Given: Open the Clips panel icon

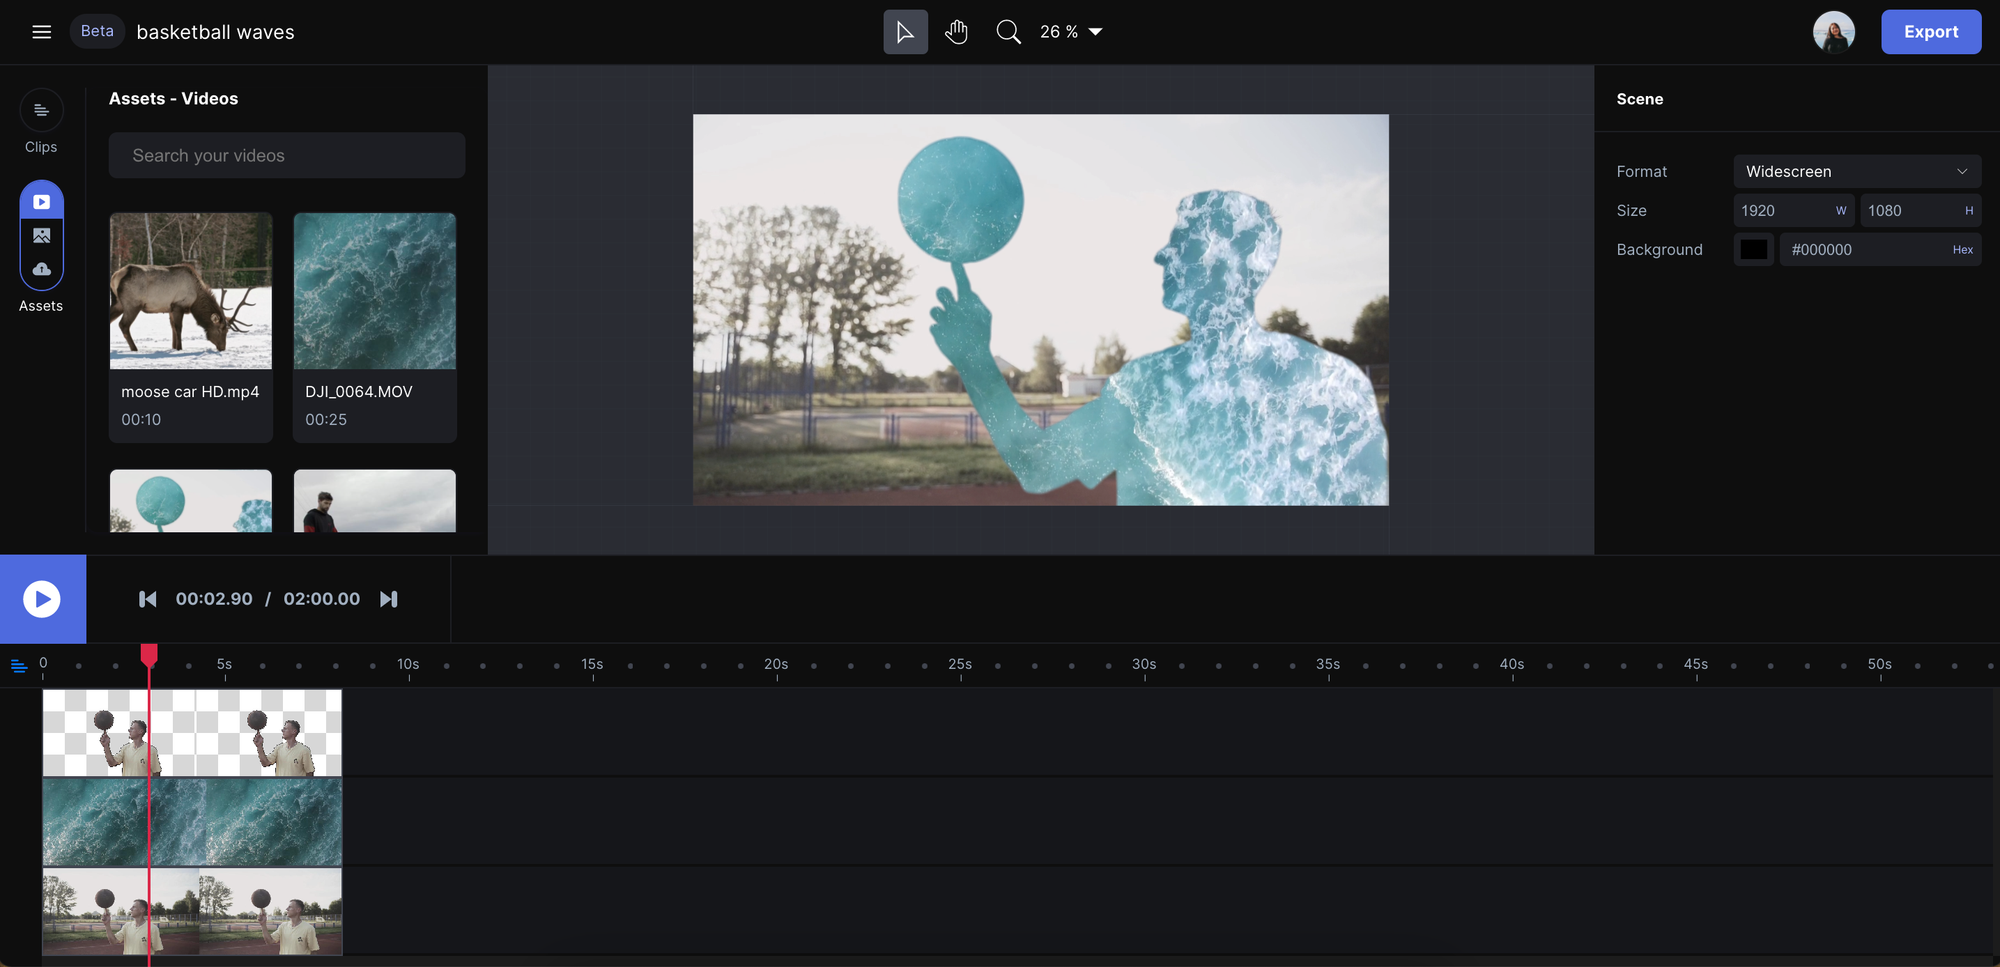Looking at the screenshot, I should pyautogui.click(x=41, y=111).
